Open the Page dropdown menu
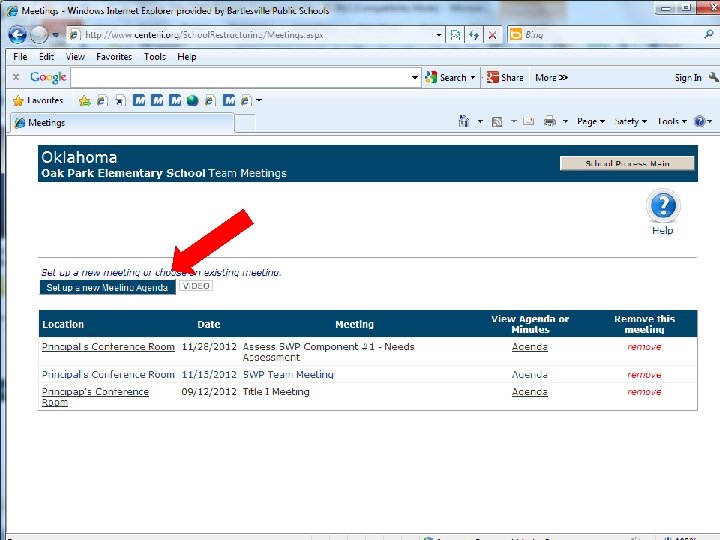Image resolution: width=720 pixels, height=540 pixels. [591, 122]
